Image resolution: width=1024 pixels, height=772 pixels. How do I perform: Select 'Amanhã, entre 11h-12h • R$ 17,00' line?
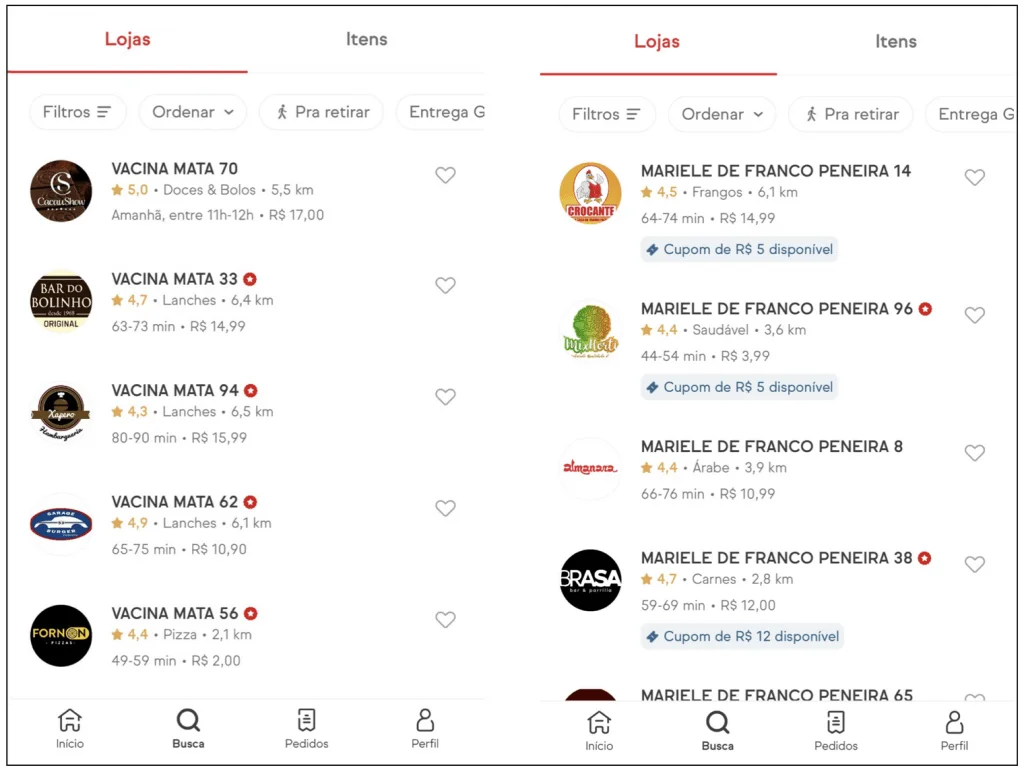[x=217, y=215]
